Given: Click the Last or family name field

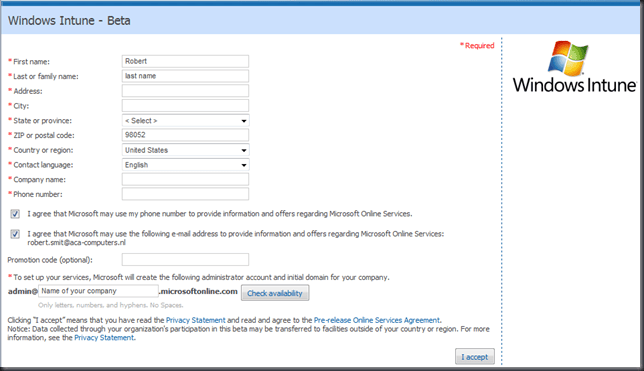Looking at the screenshot, I should [x=185, y=76].
